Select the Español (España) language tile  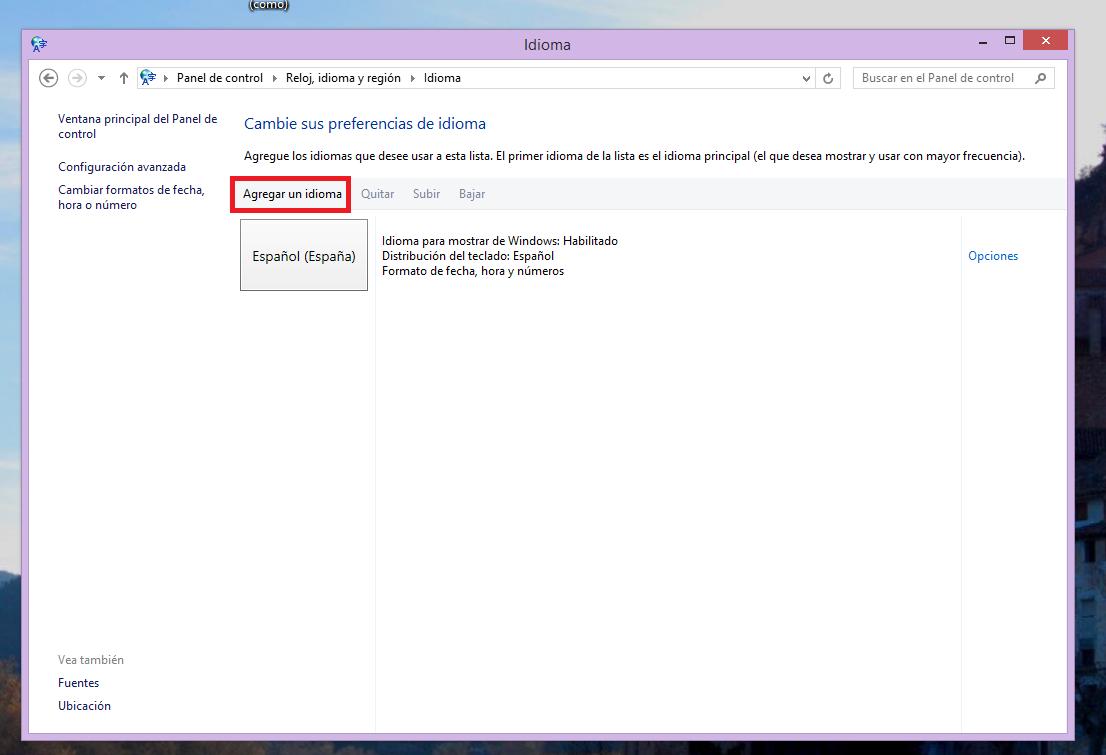point(304,256)
